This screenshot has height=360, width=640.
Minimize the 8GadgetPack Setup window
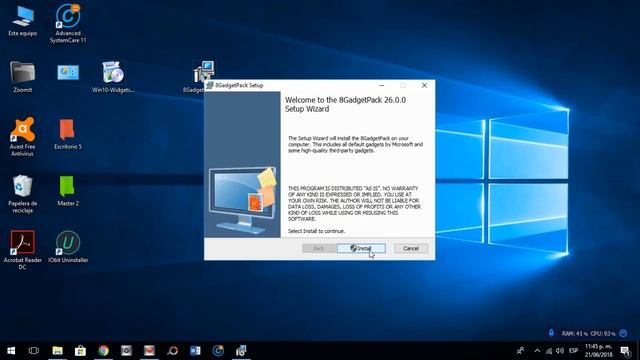coord(382,85)
